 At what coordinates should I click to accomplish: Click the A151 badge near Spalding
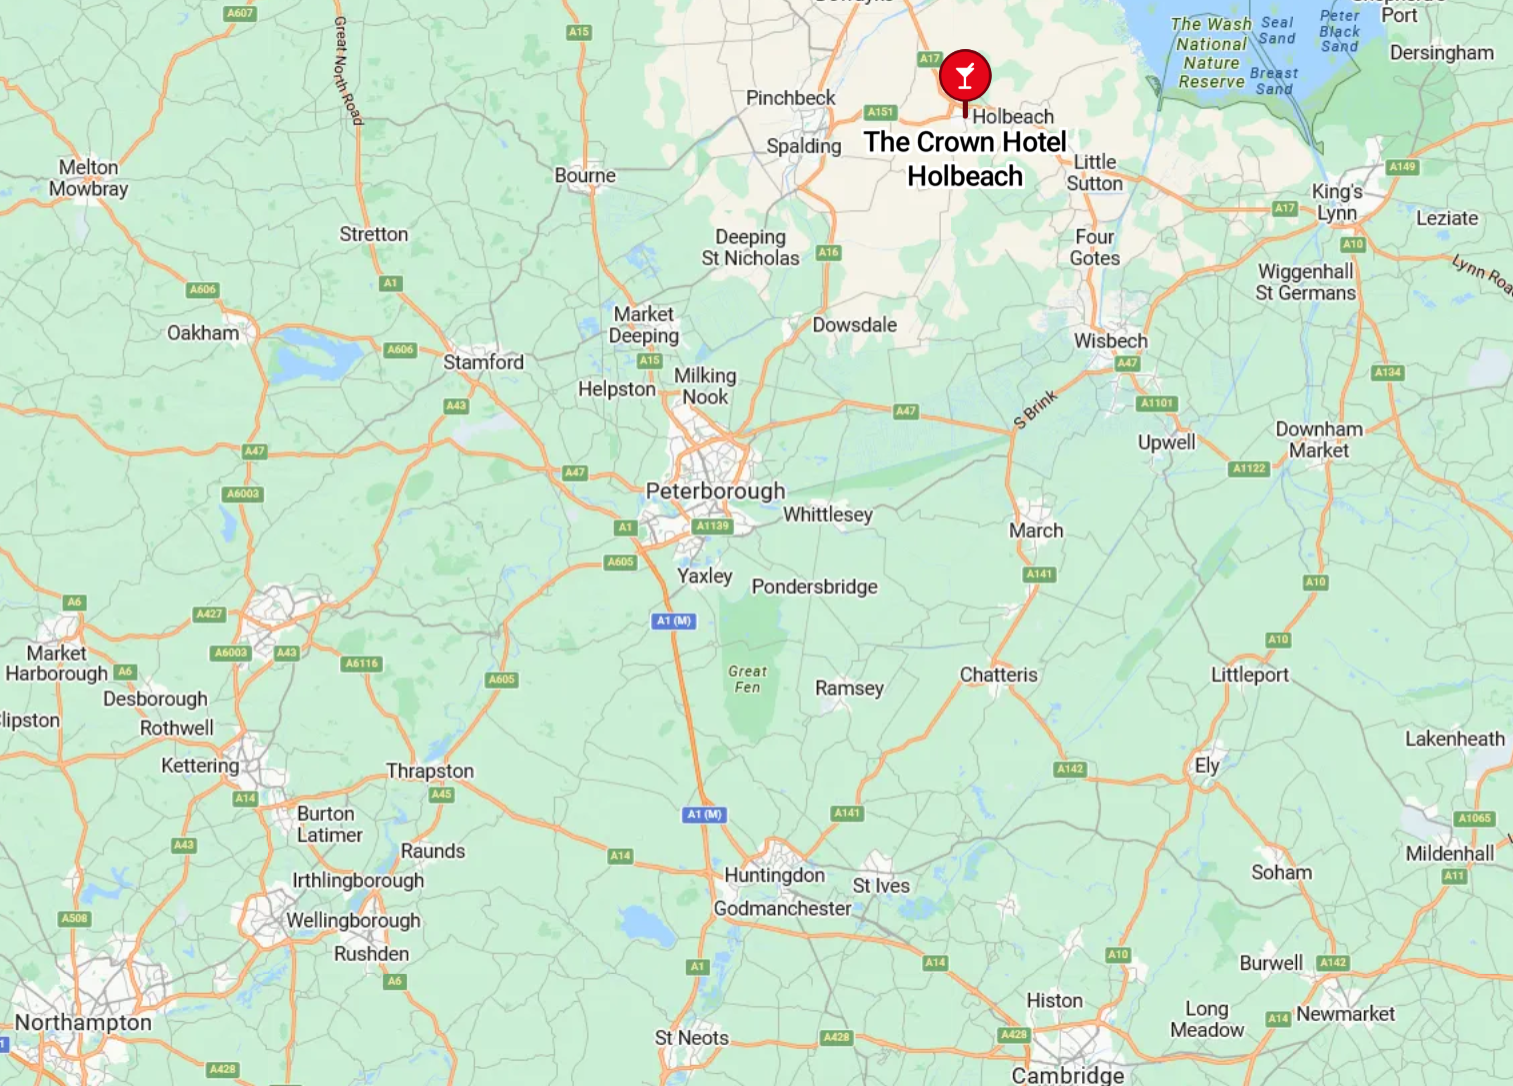coord(880,112)
